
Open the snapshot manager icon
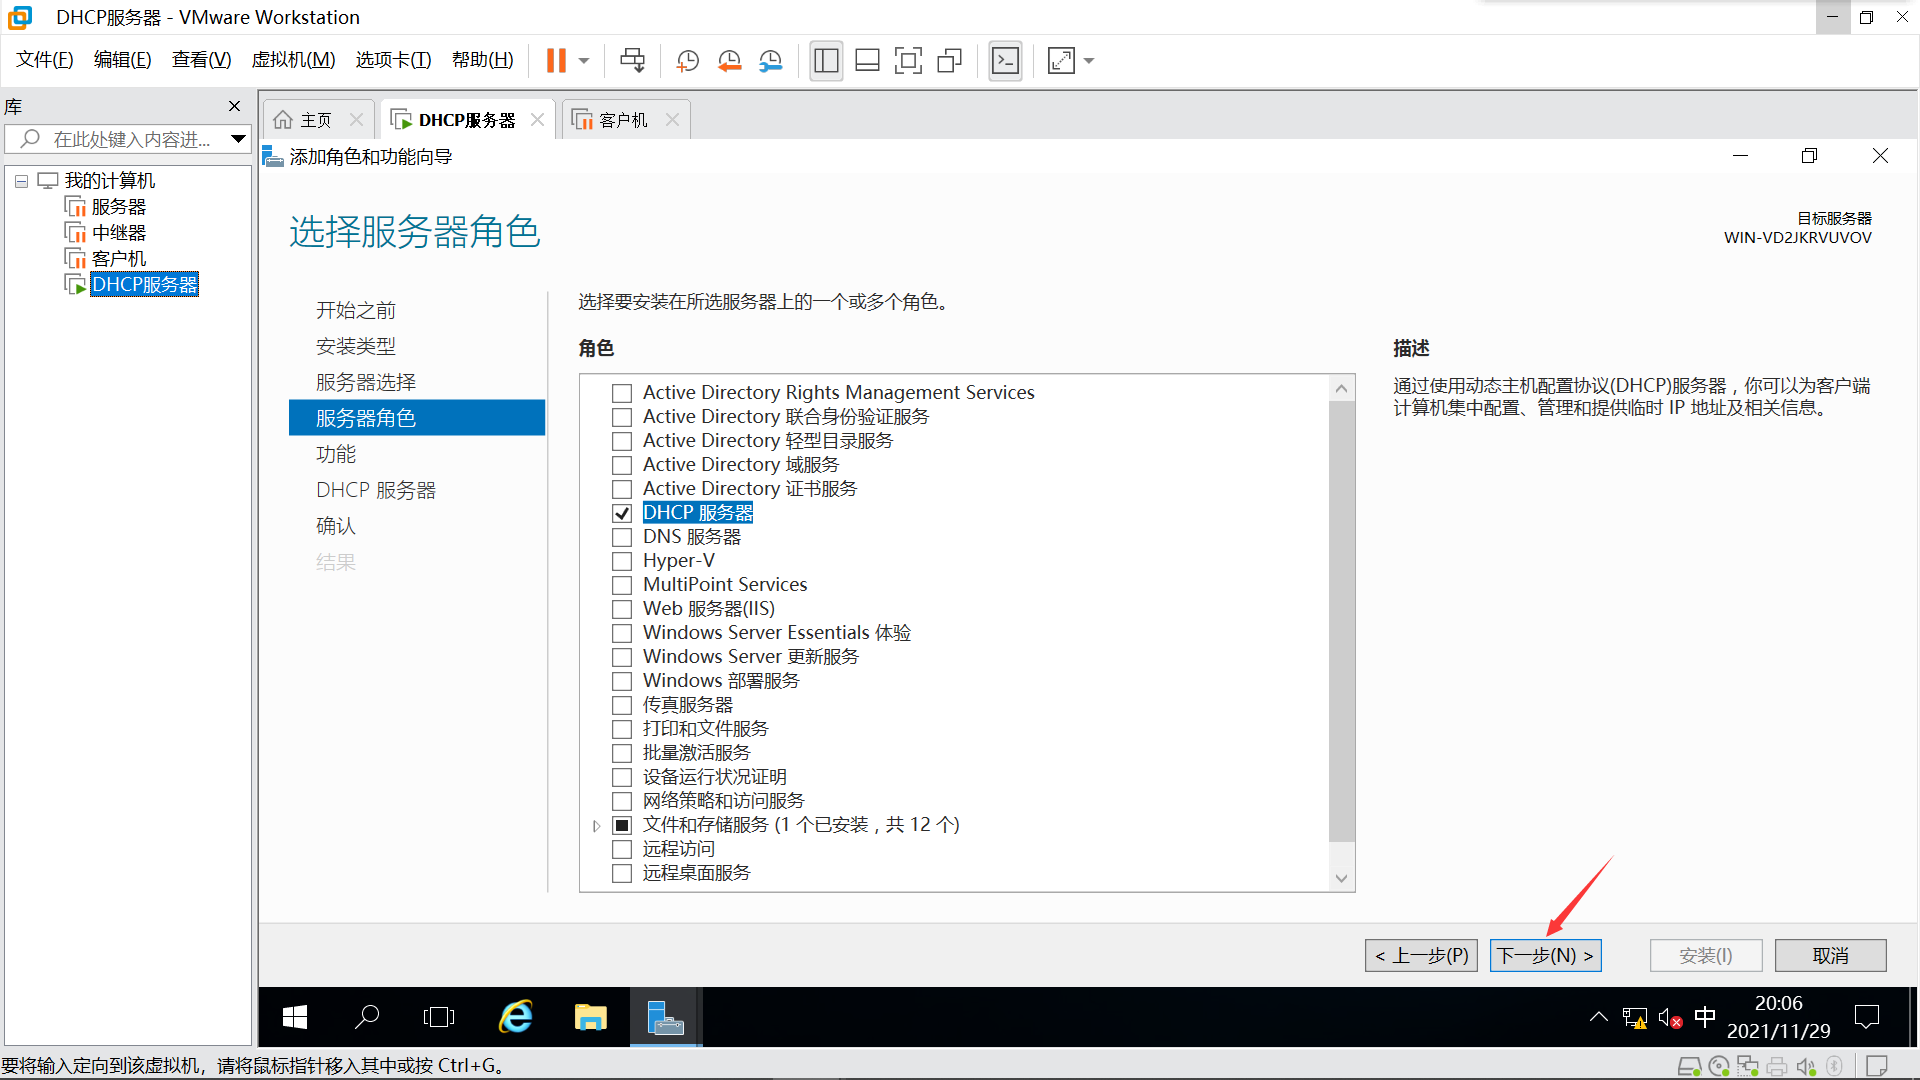click(770, 61)
